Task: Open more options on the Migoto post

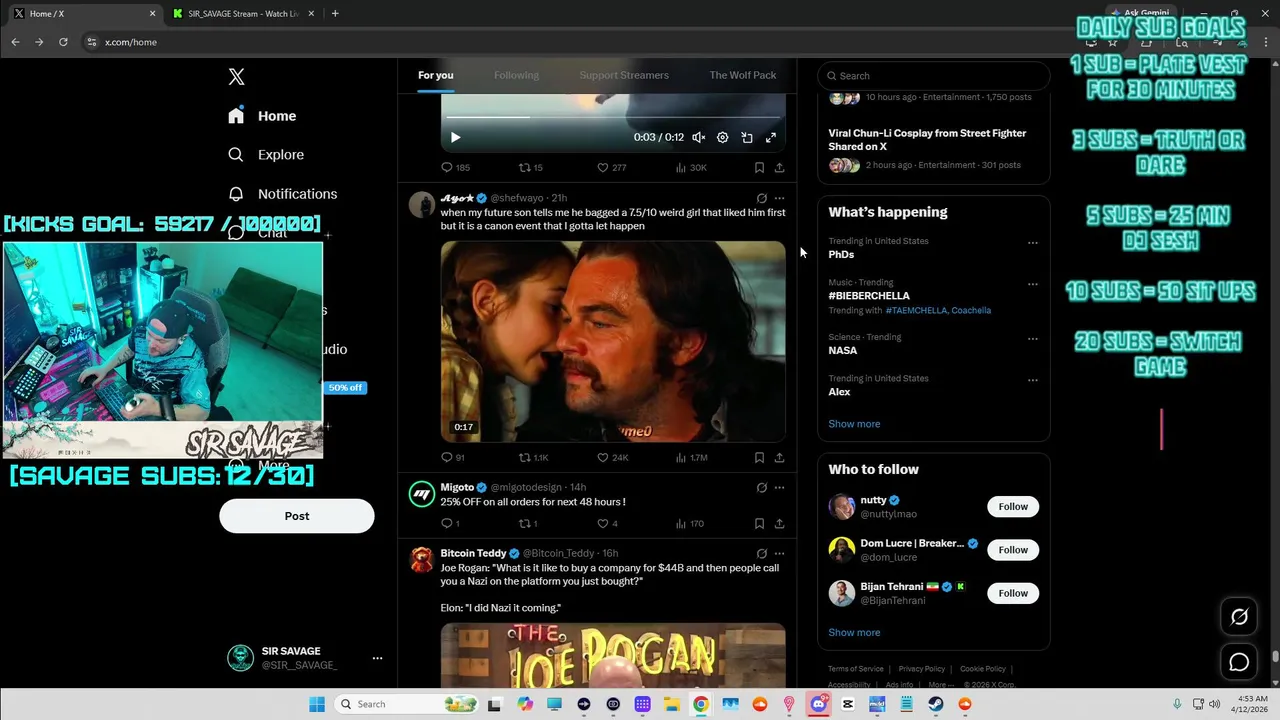Action: point(779,488)
